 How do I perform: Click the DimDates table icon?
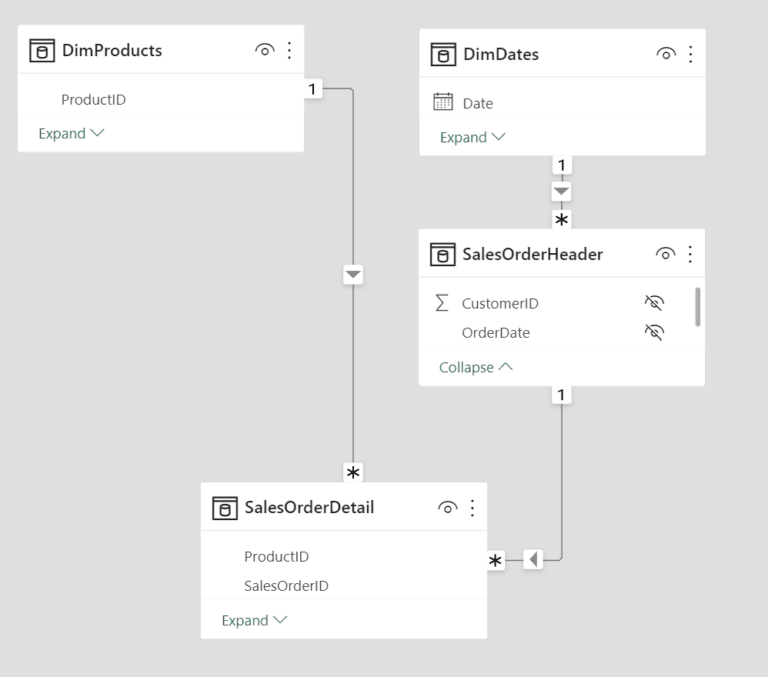(443, 54)
